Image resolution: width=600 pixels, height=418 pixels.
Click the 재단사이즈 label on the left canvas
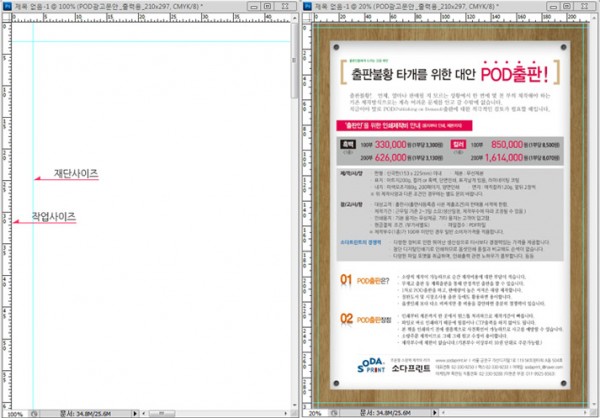coord(76,174)
